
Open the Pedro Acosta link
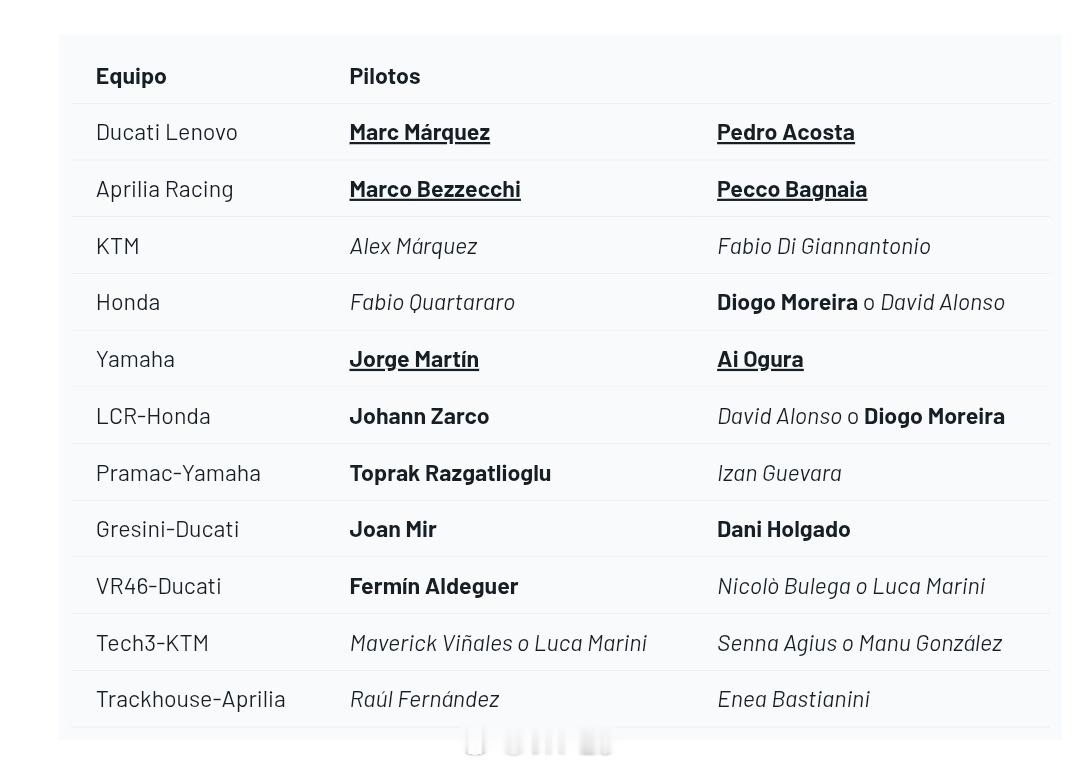pyautogui.click(x=785, y=132)
